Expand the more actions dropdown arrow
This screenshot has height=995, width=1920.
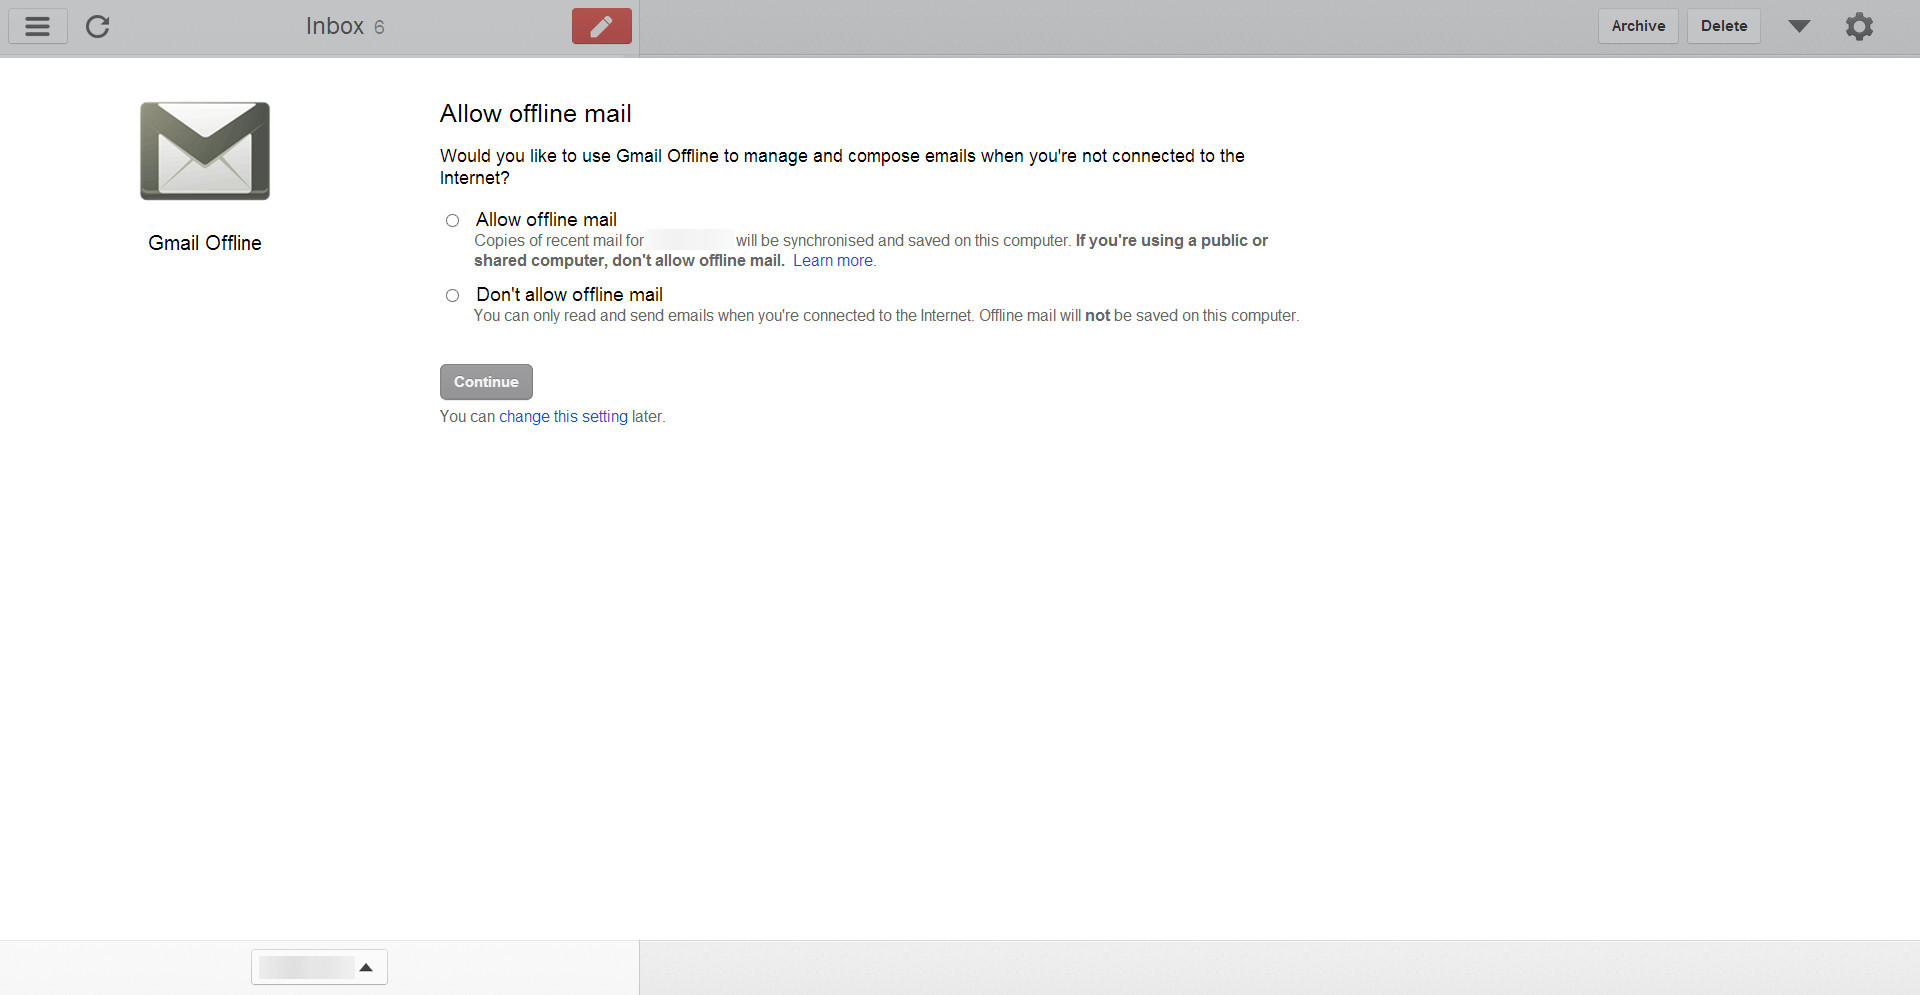tap(1799, 26)
